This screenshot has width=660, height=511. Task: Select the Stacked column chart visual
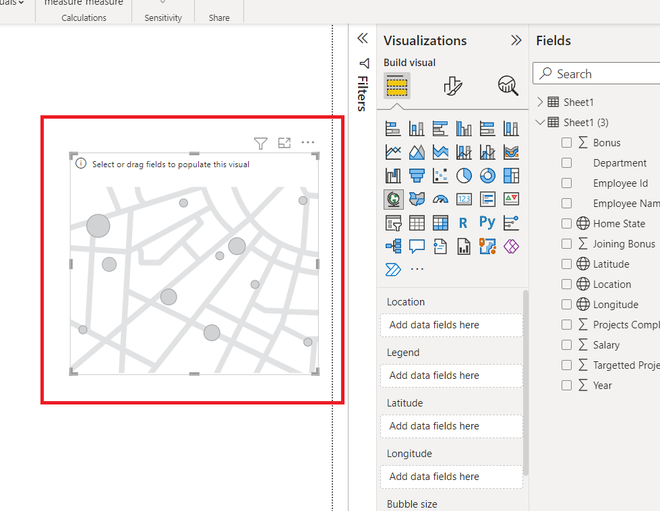pos(417,128)
